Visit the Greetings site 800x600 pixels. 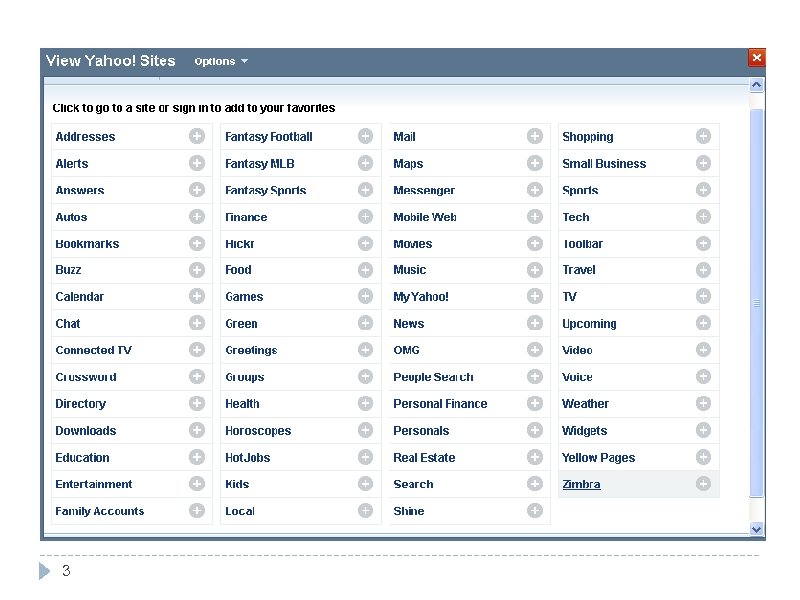pos(251,351)
